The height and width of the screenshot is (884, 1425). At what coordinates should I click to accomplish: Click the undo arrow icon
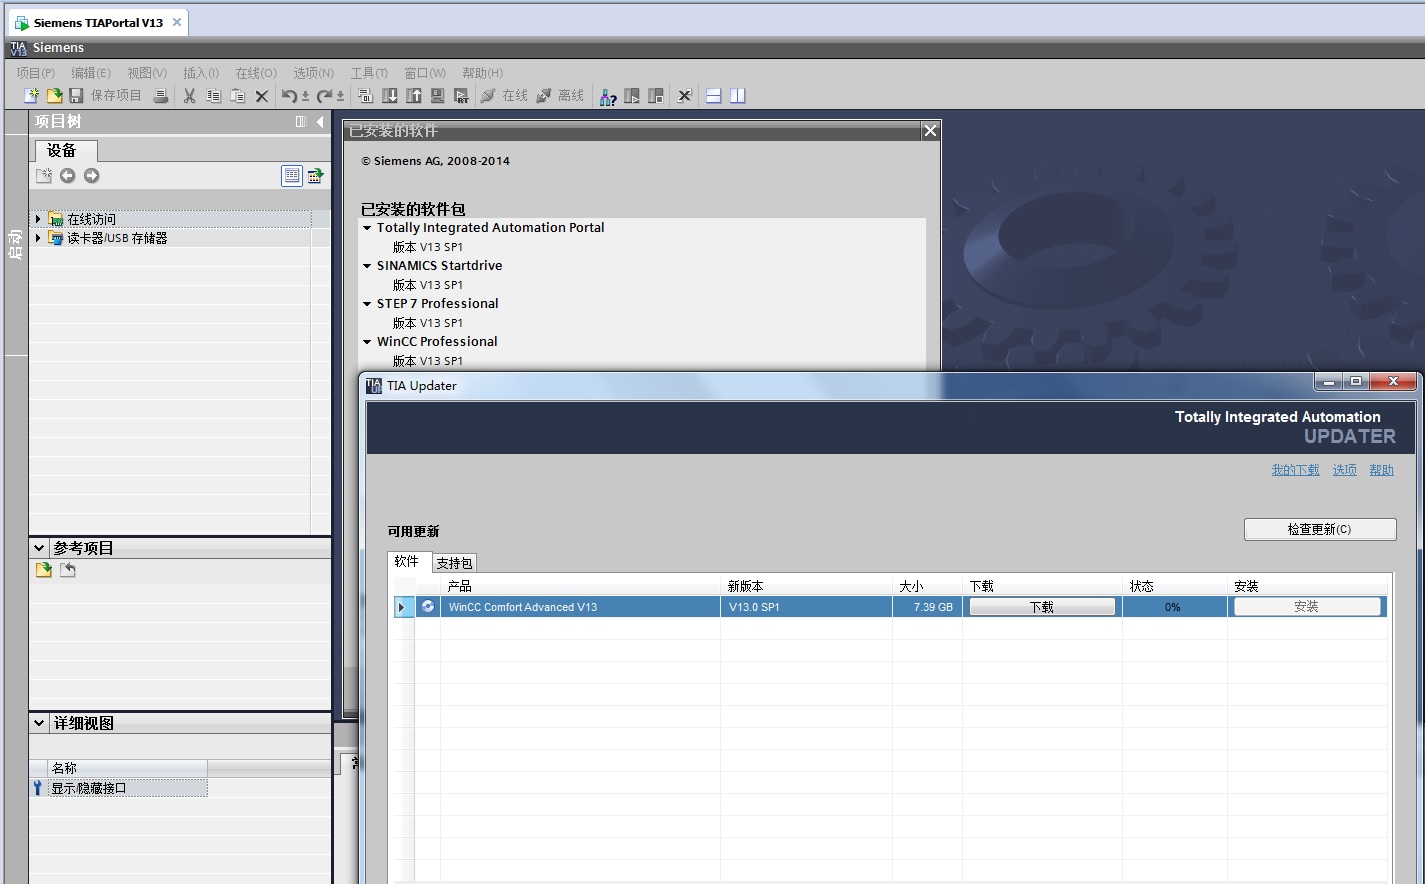point(289,96)
